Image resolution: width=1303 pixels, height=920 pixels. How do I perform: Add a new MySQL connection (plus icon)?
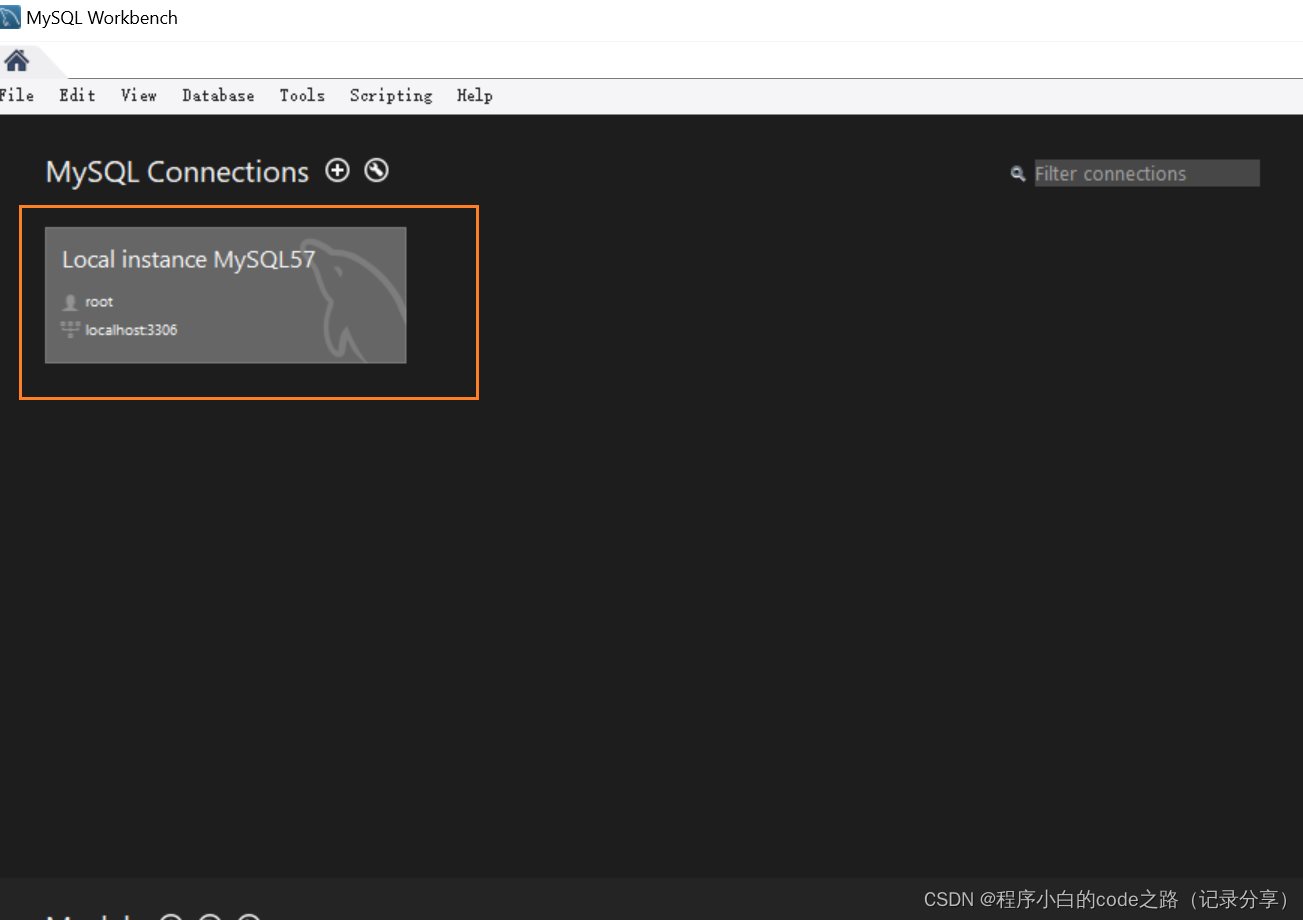click(x=338, y=171)
